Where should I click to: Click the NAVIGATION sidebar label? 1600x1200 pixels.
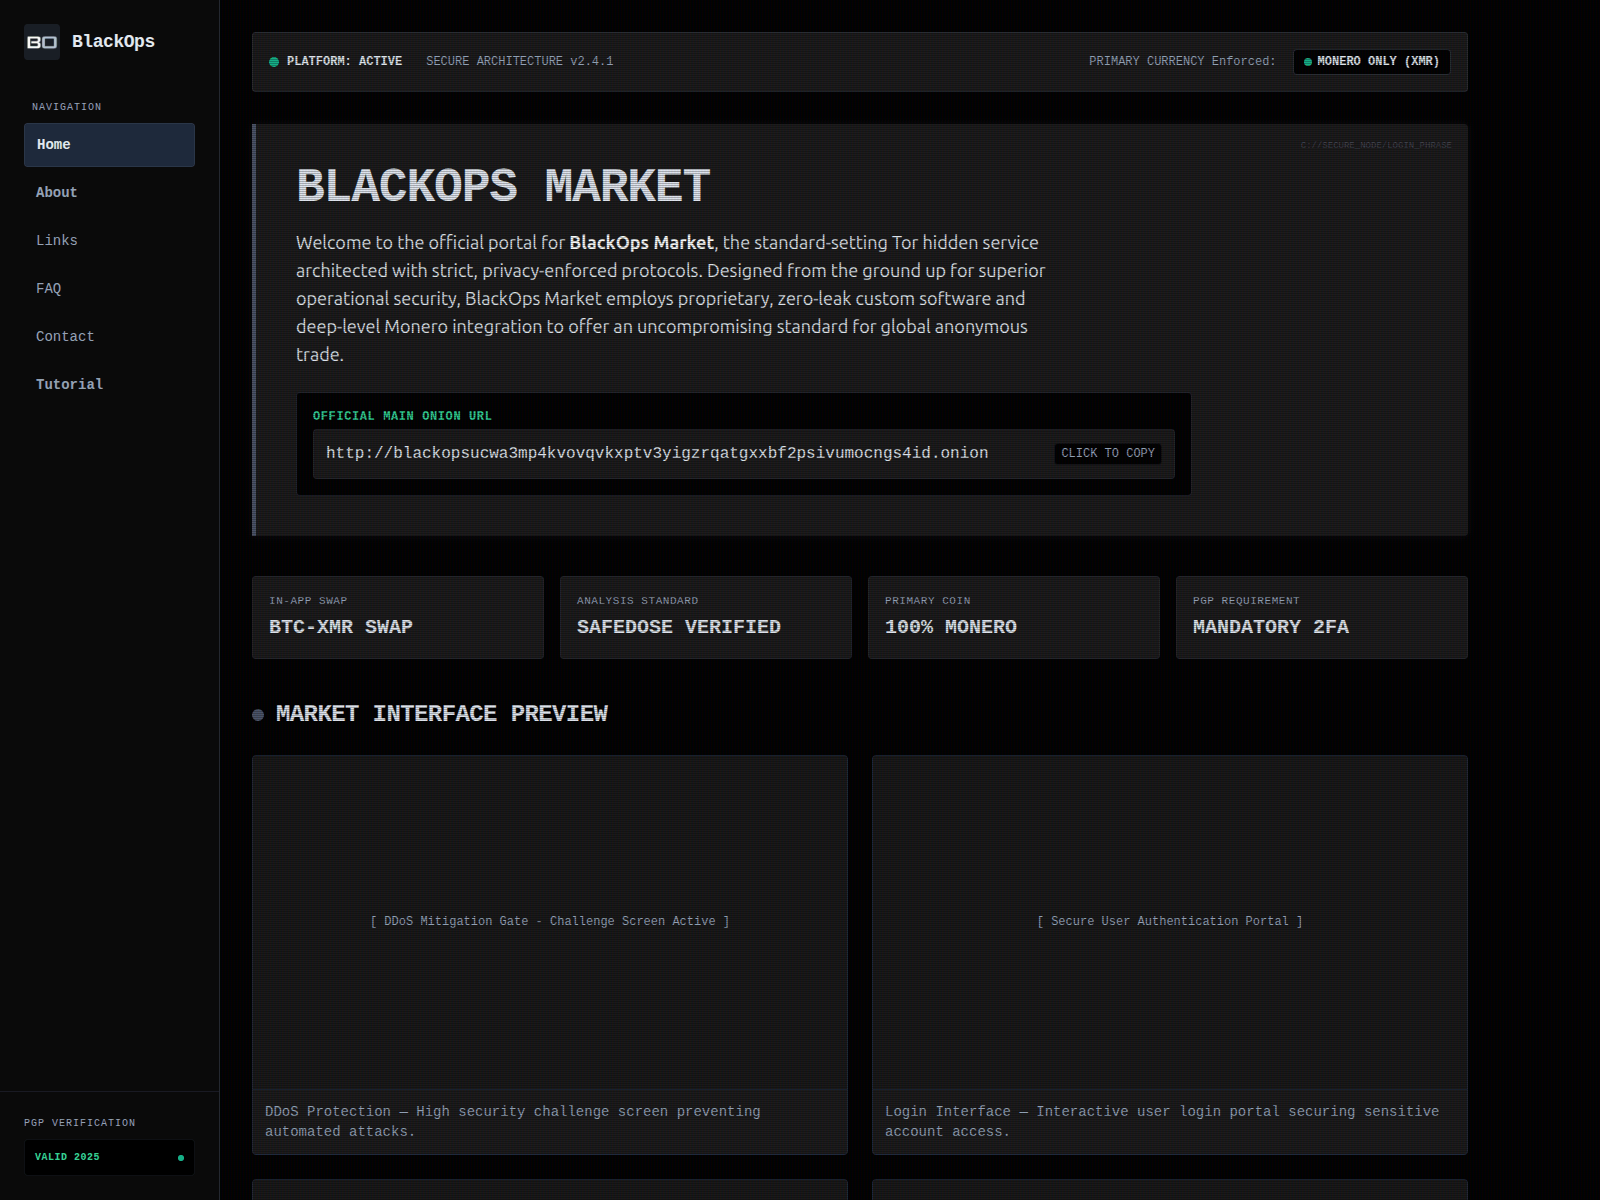[x=66, y=107]
